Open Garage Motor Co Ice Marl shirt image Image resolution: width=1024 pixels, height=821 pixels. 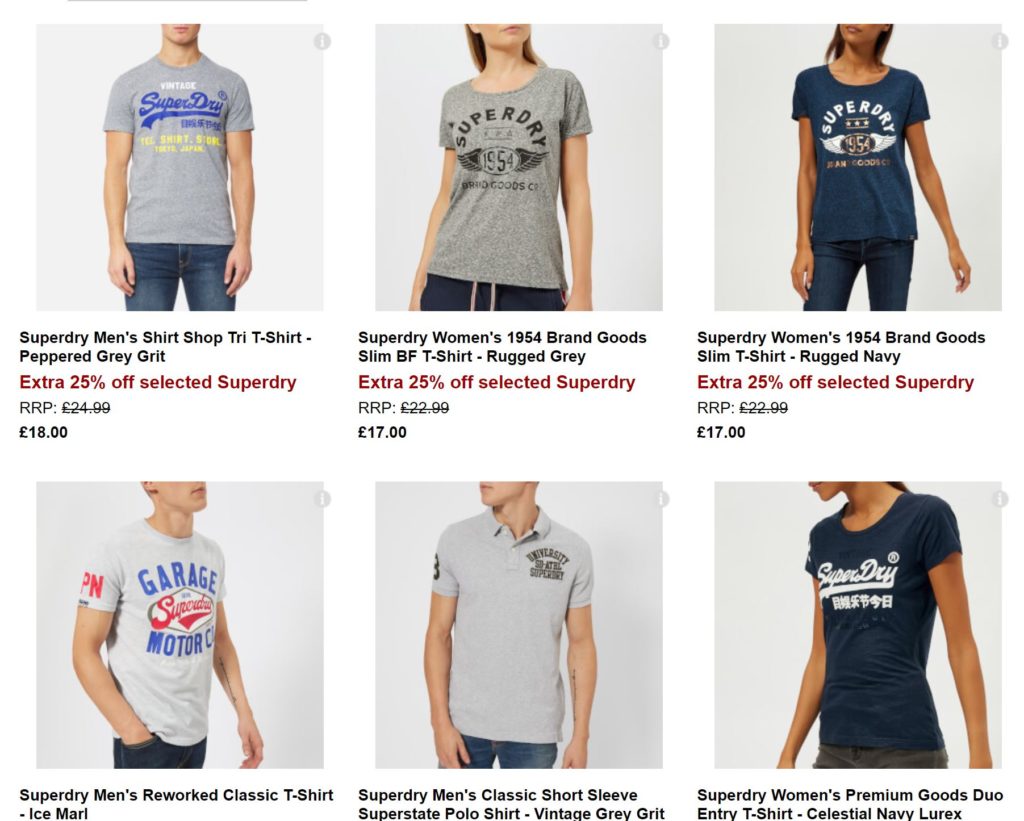point(180,625)
